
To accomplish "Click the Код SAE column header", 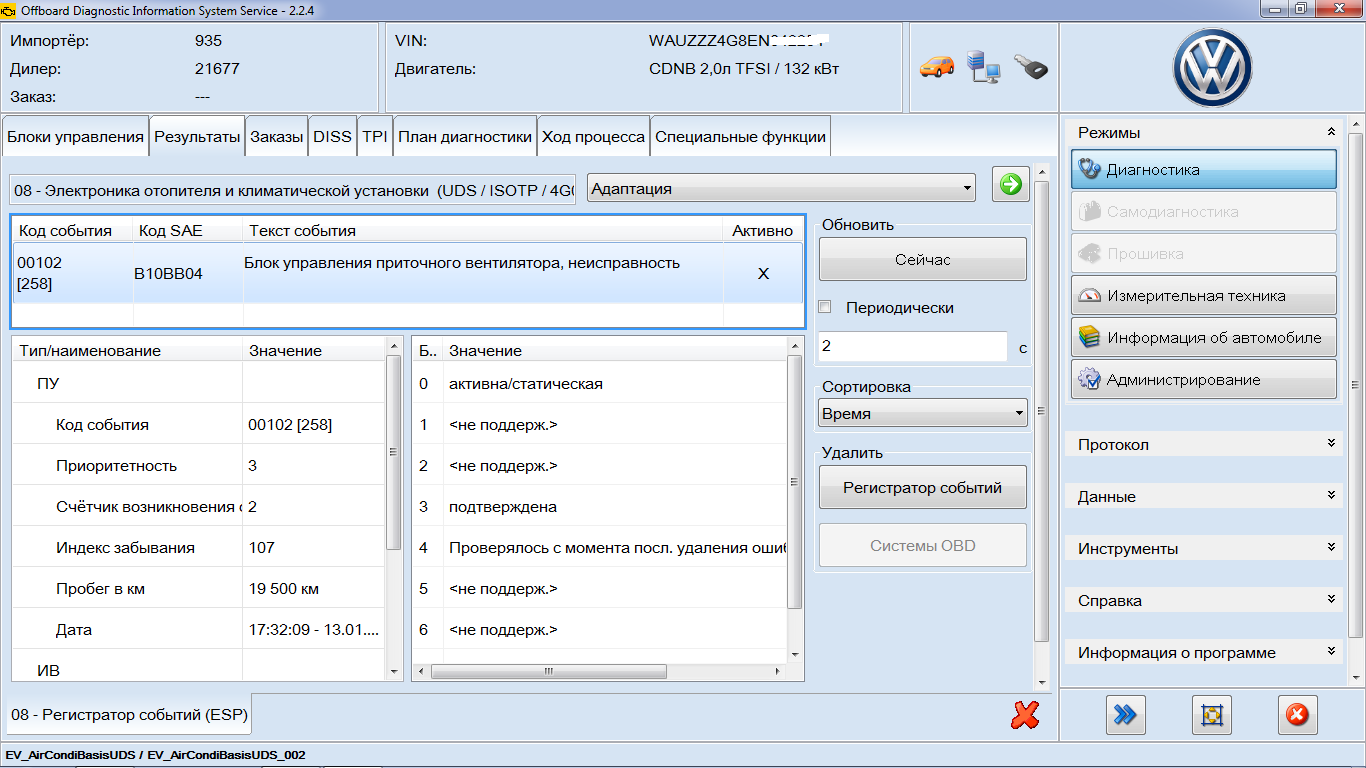I will (188, 230).
